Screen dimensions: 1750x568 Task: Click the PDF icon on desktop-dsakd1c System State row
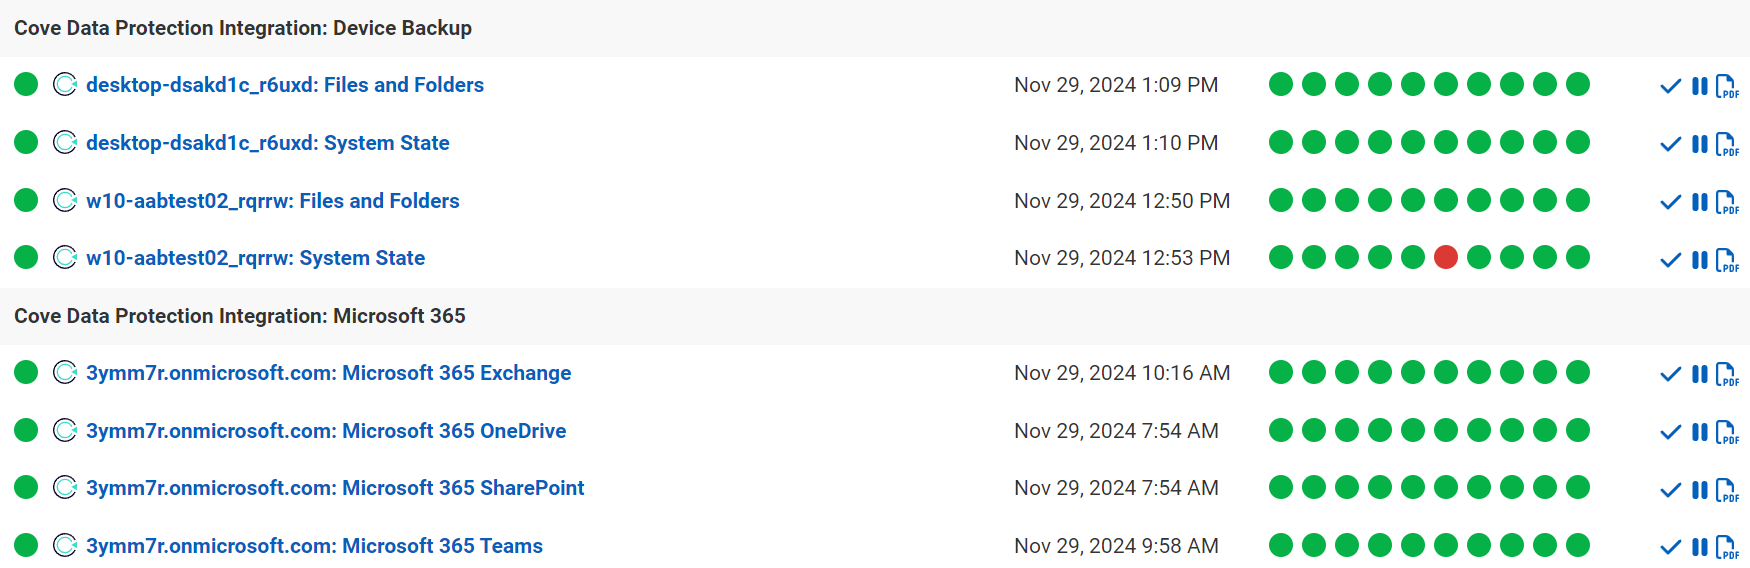[1726, 144]
